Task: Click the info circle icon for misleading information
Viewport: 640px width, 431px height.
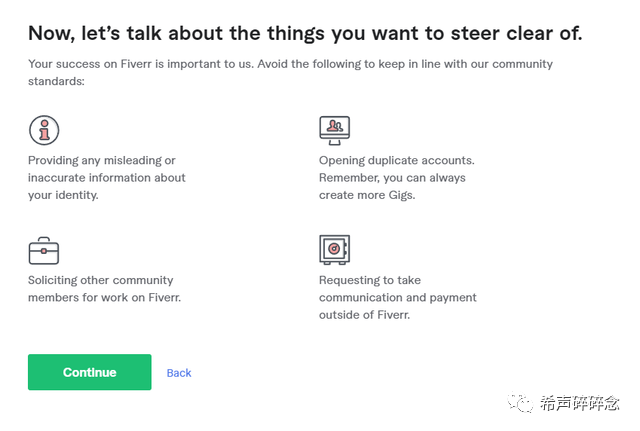Action: (x=44, y=130)
